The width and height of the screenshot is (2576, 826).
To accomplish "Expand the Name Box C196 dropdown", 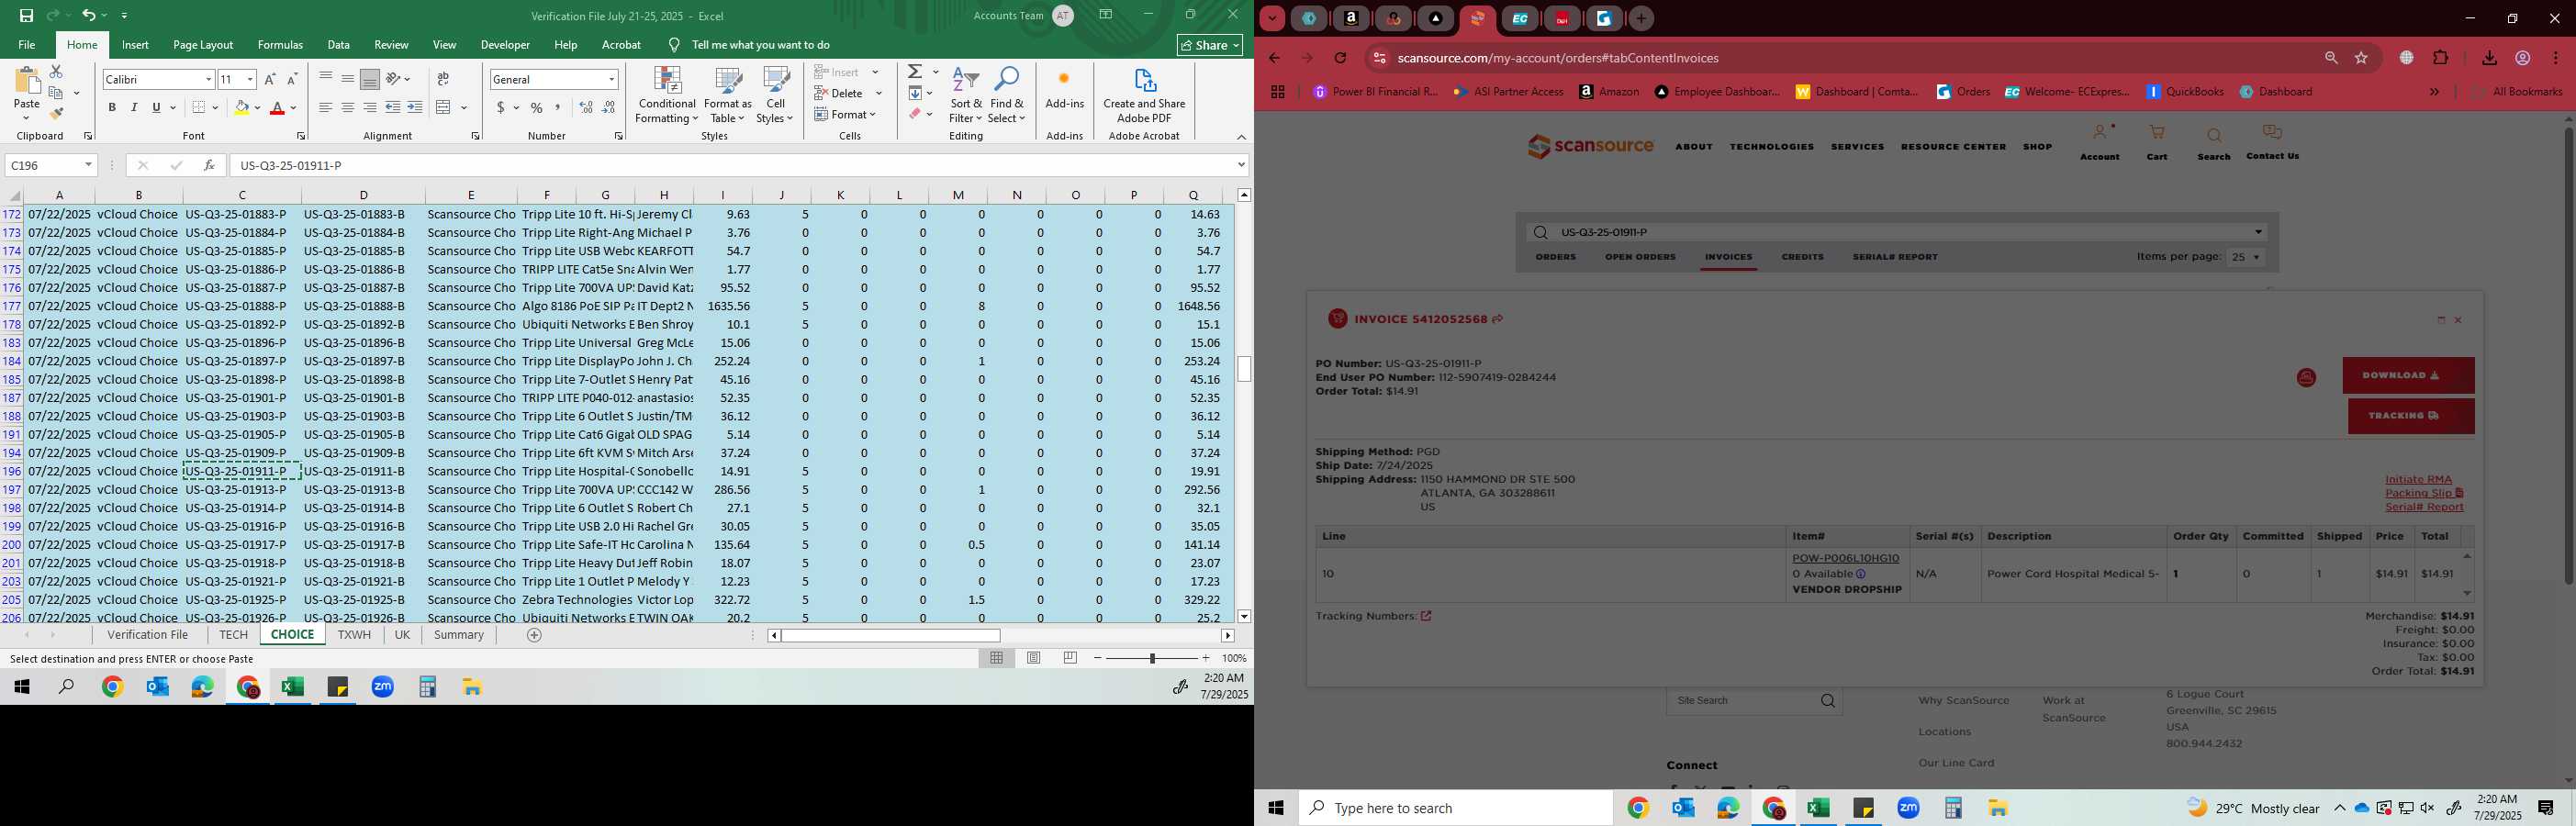I will click(88, 165).
